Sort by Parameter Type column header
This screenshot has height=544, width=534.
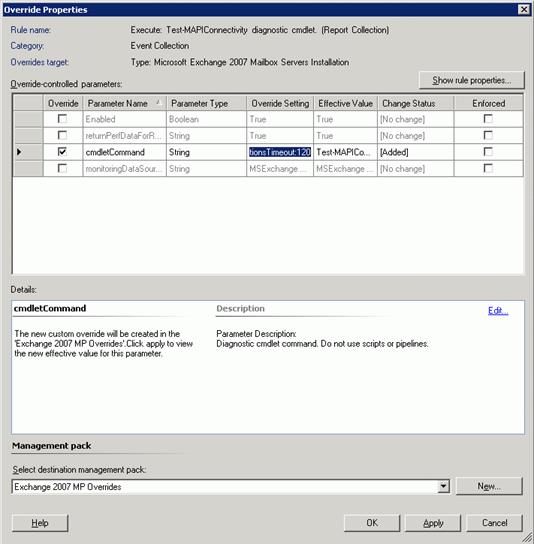pos(206,103)
